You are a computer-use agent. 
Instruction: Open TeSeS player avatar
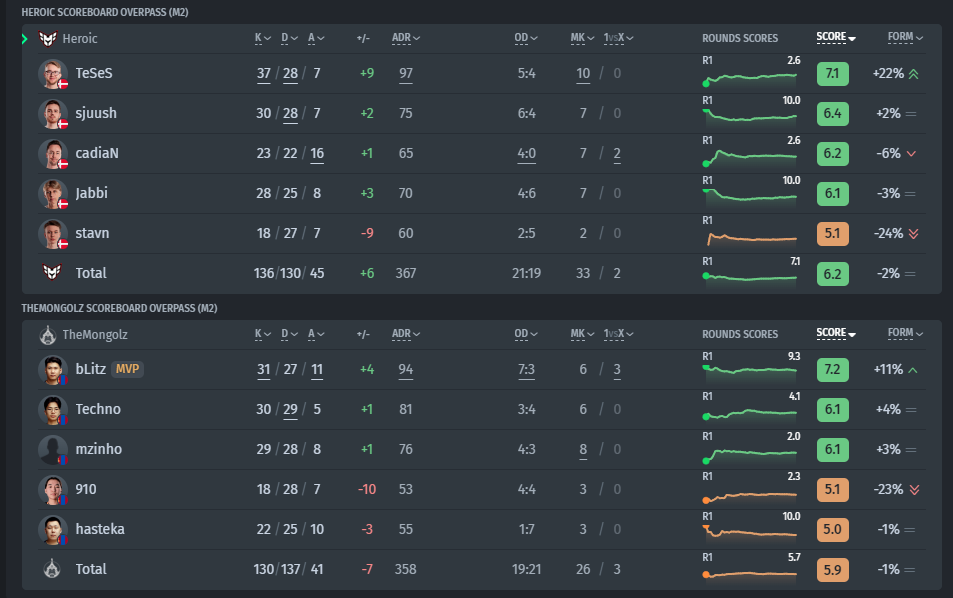[x=53, y=74]
